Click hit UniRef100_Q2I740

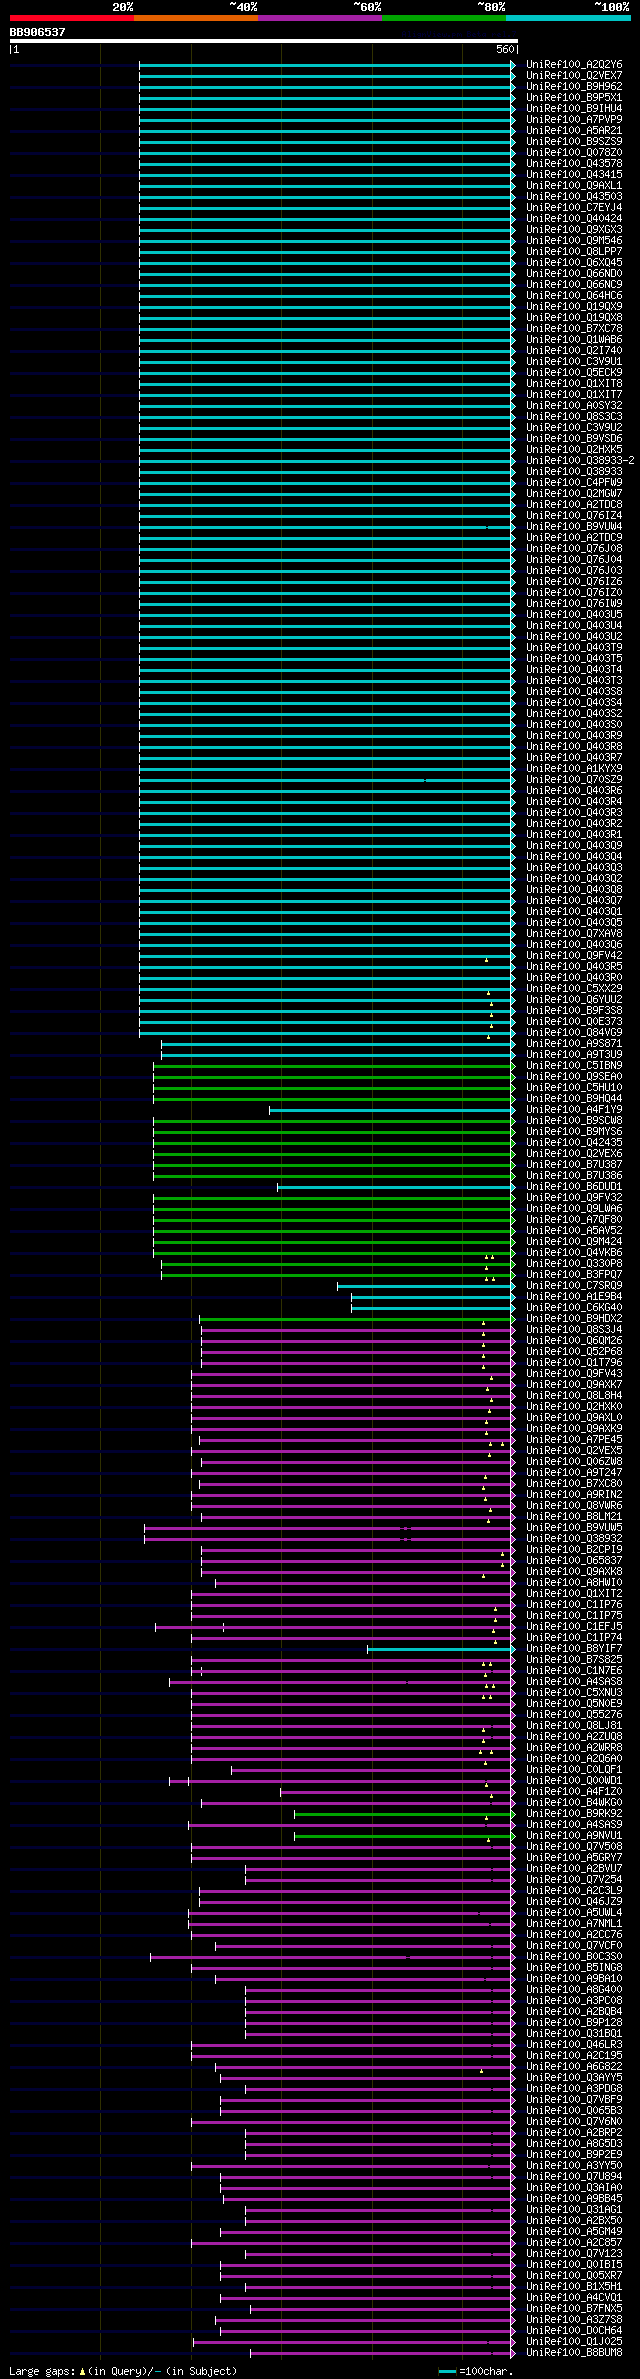[574, 350]
